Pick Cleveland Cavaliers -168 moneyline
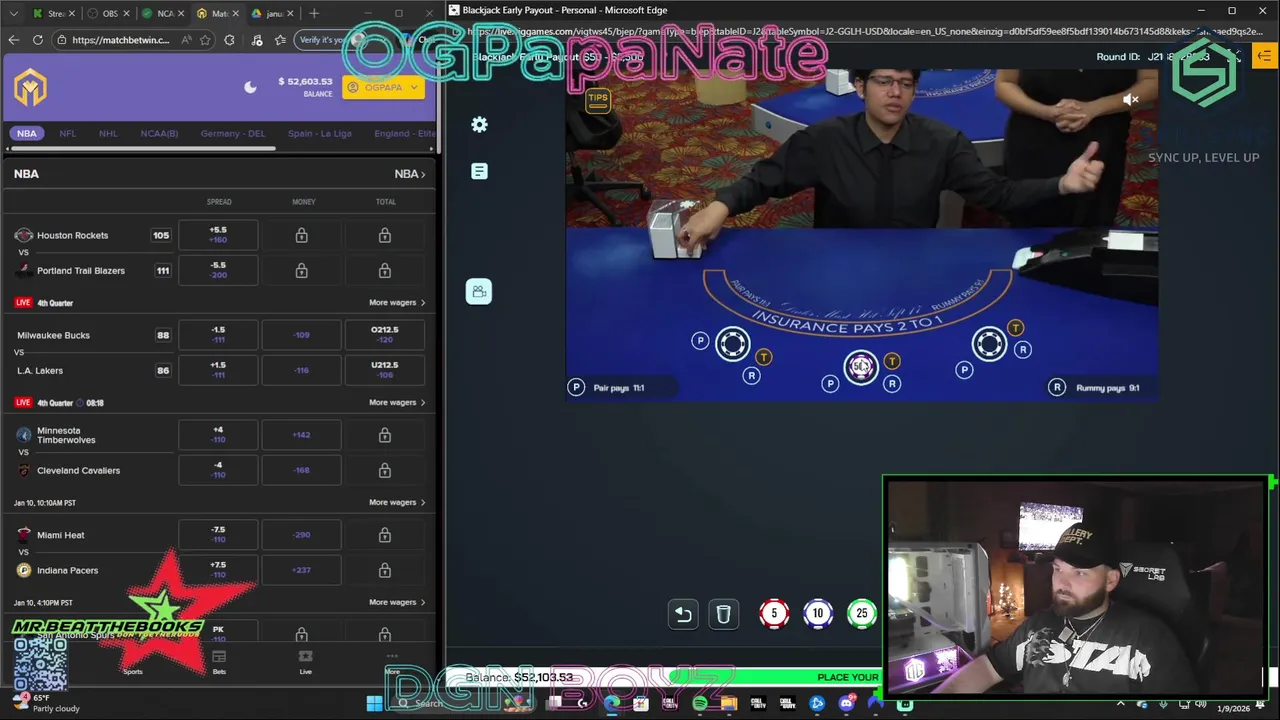Screen dimensions: 1280x720 301,470
